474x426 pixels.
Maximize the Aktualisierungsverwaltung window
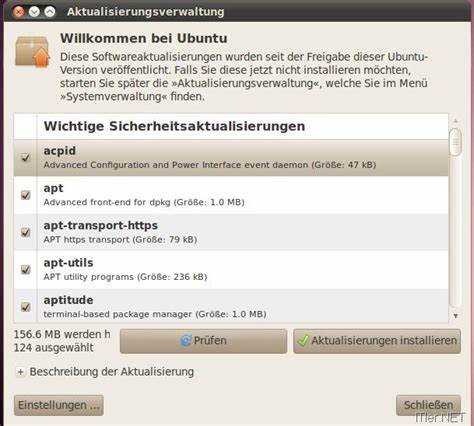(x=50, y=12)
